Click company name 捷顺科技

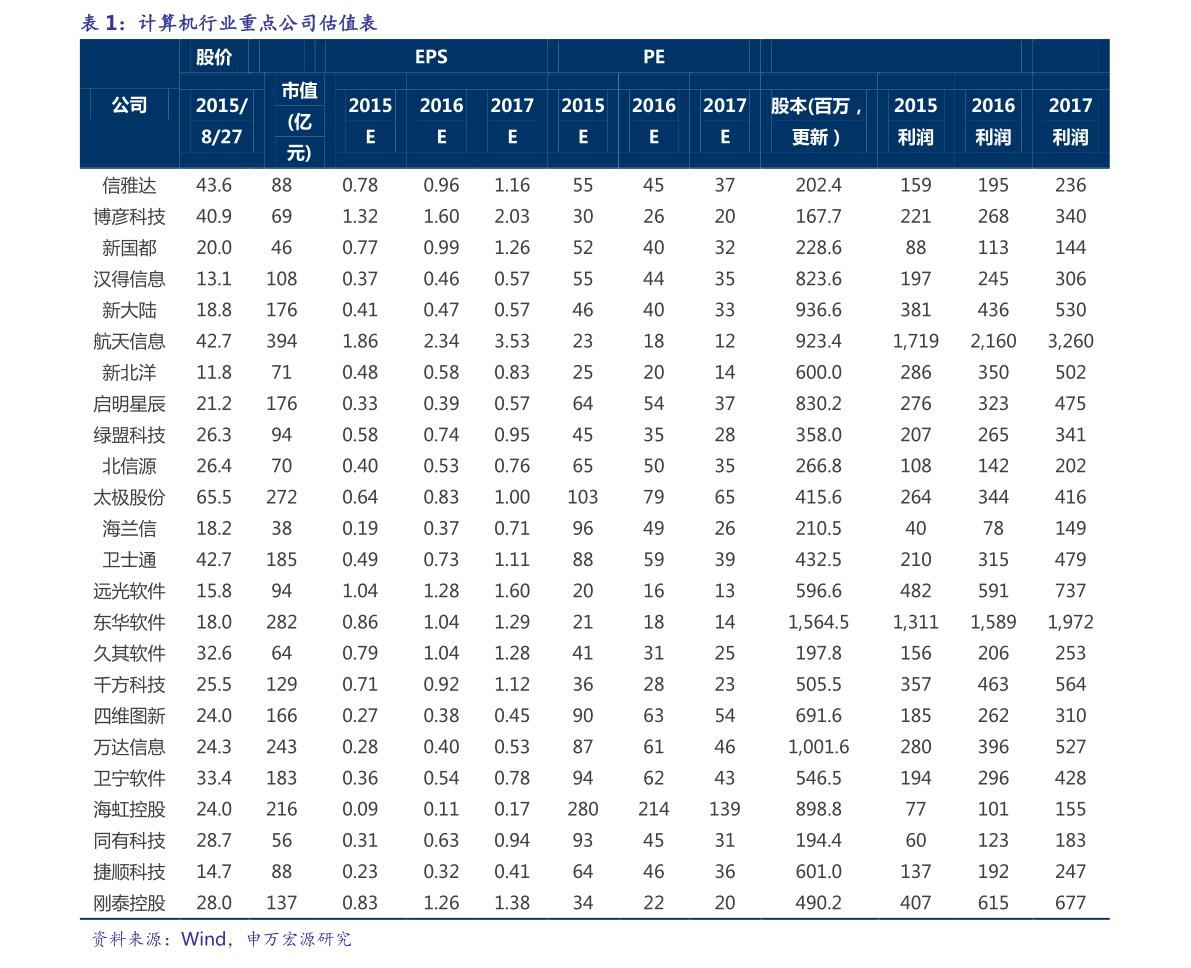tap(129, 872)
